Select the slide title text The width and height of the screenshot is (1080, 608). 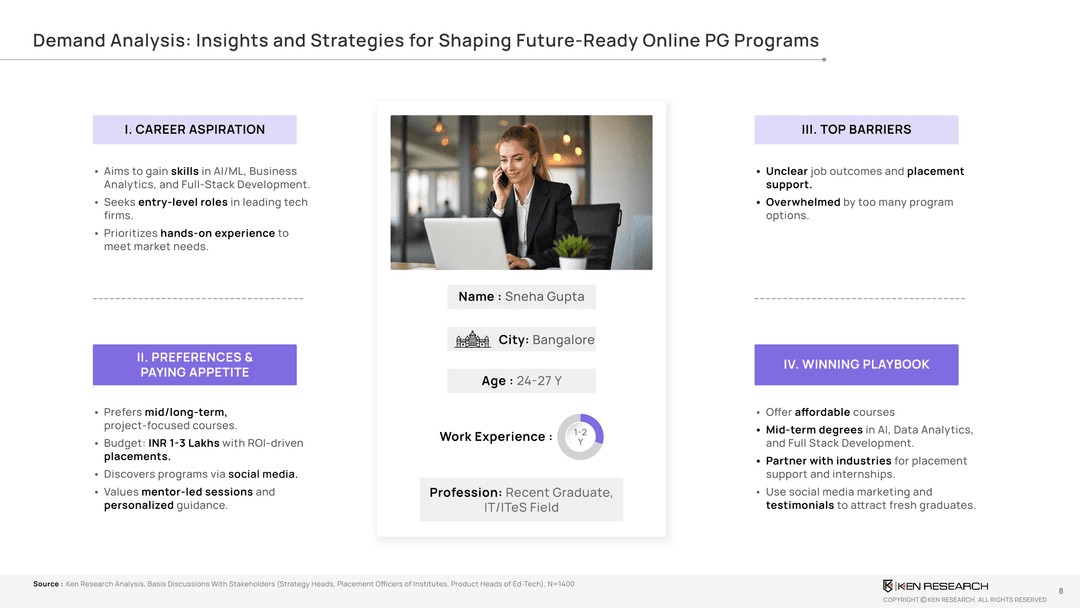pyautogui.click(x=426, y=41)
